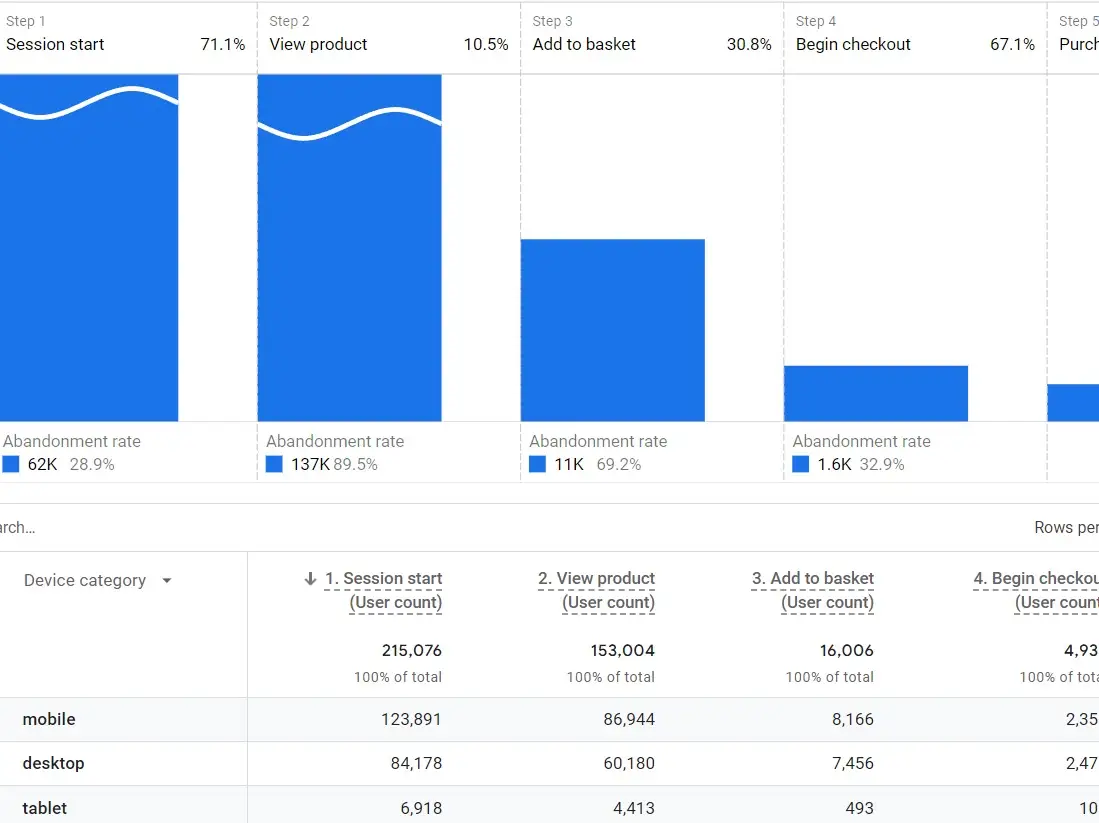Sort by Session start column arrow
1099x823 pixels.
coord(310,579)
